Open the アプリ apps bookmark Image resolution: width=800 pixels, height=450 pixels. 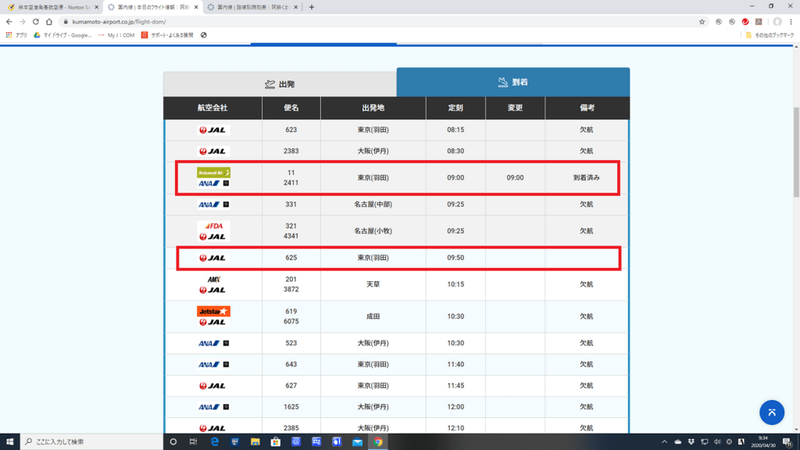point(16,35)
